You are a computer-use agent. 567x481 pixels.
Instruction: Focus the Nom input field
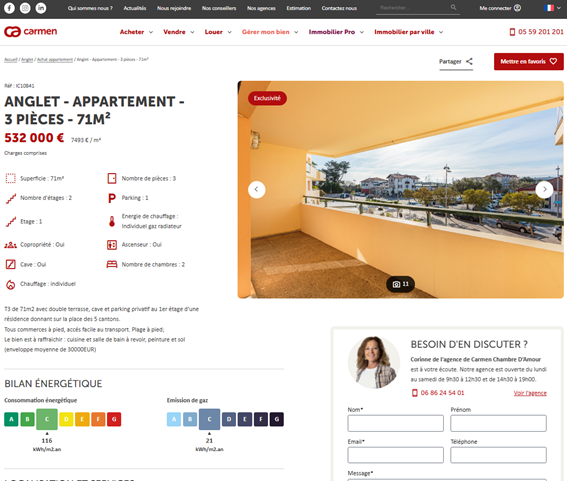click(x=395, y=423)
